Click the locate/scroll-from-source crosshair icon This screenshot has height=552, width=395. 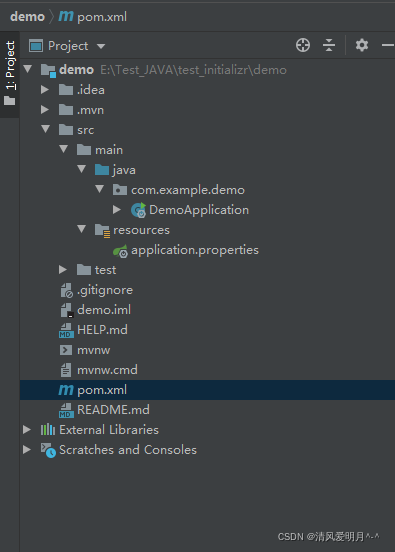303,45
